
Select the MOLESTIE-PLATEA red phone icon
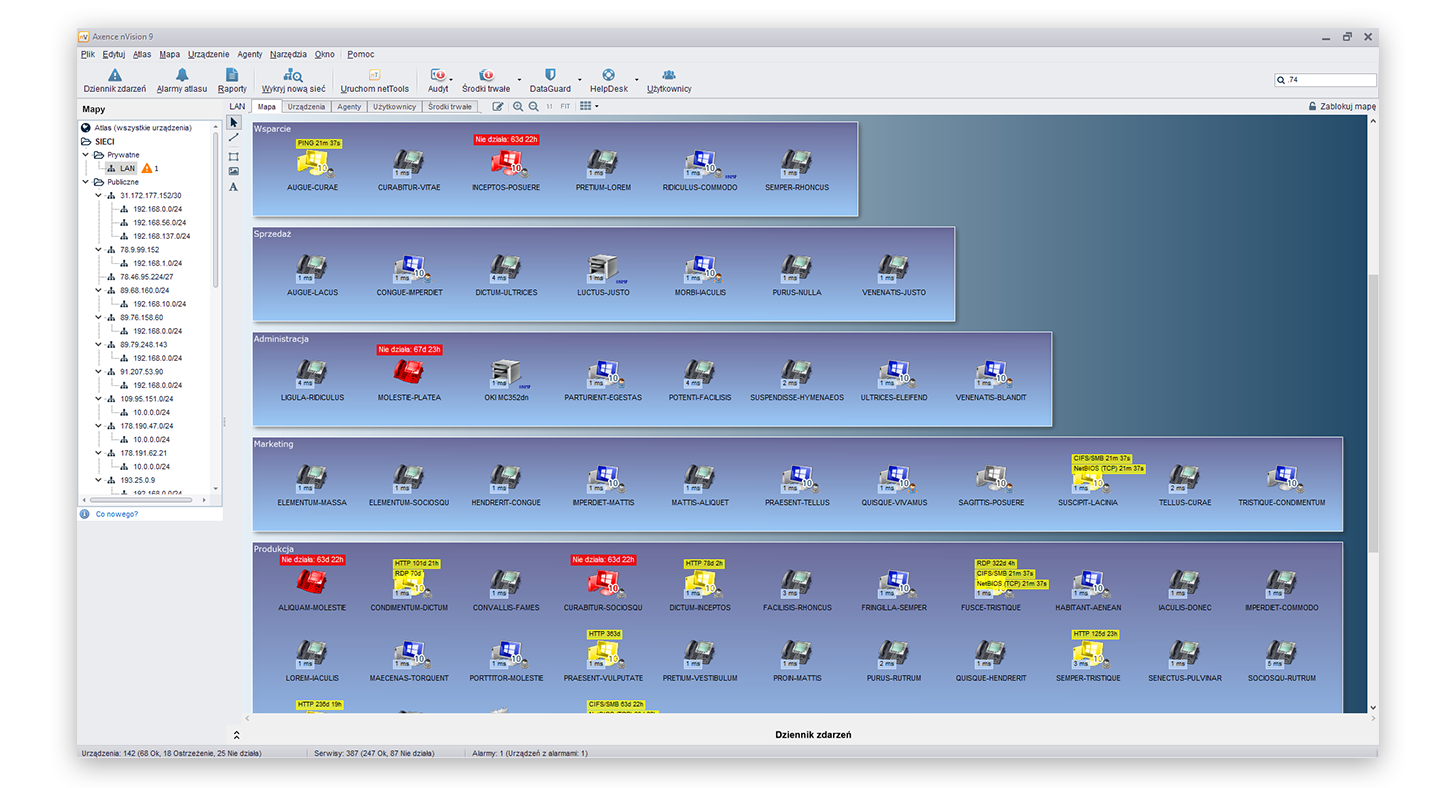[408, 373]
